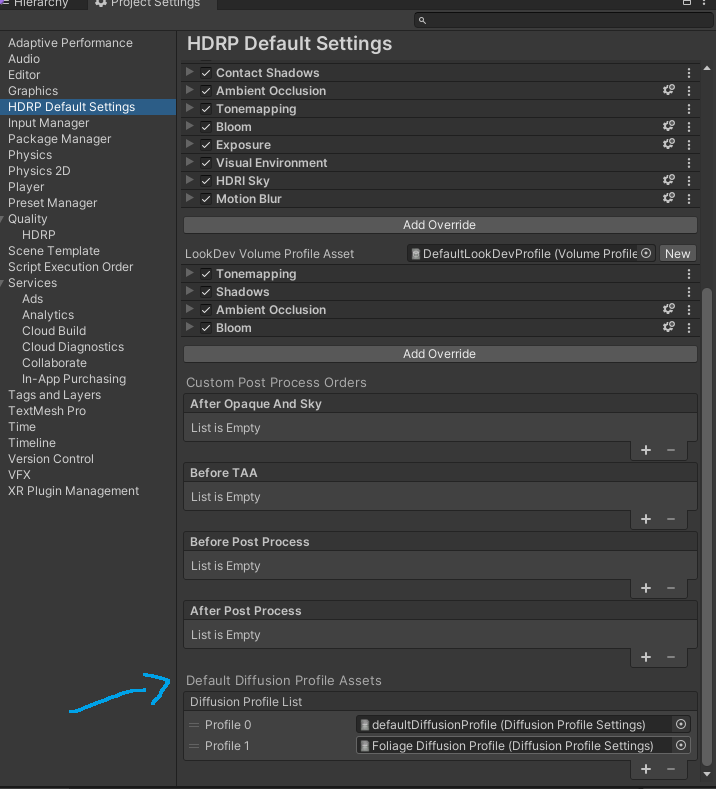Open Ambient Occulusion additional properties gear
Screen dimensions: 716x789
coord(669,91)
